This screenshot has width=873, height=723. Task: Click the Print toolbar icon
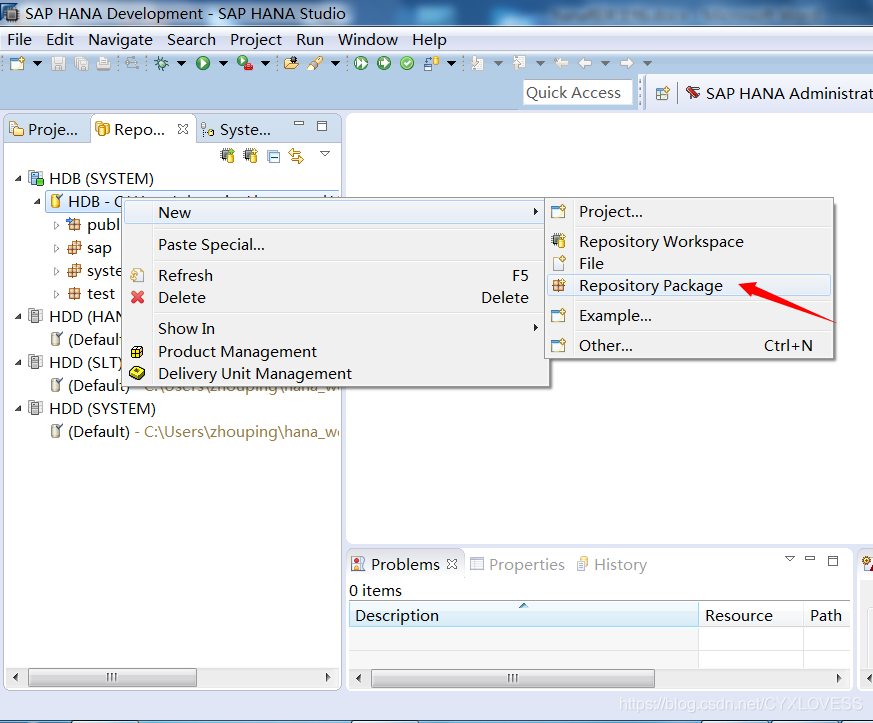coord(103,63)
